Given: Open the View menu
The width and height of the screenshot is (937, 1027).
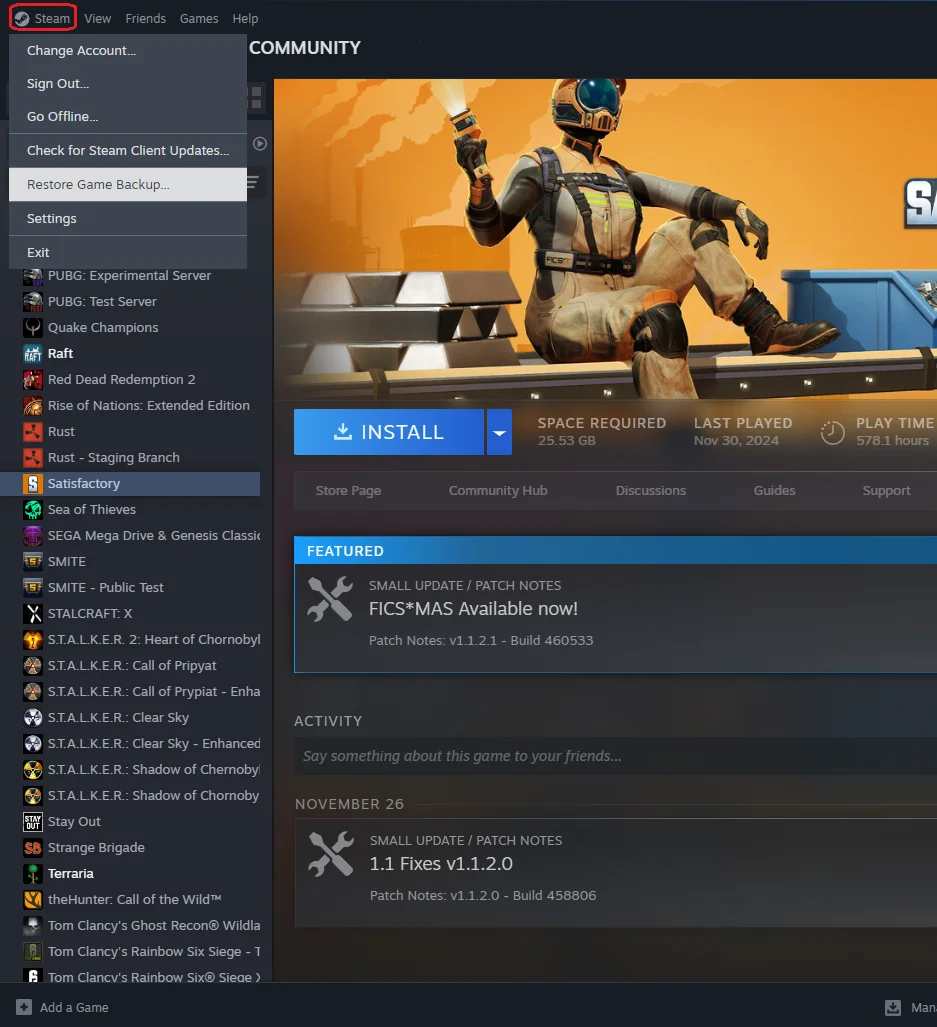Looking at the screenshot, I should pyautogui.click(x=98, y=18).
